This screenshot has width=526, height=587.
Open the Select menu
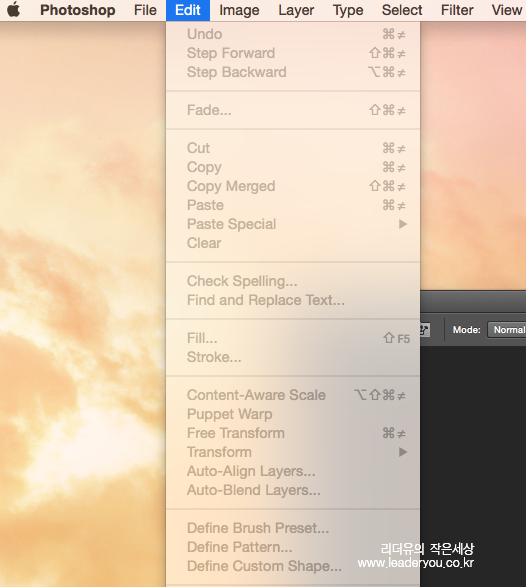coord(402,10)
